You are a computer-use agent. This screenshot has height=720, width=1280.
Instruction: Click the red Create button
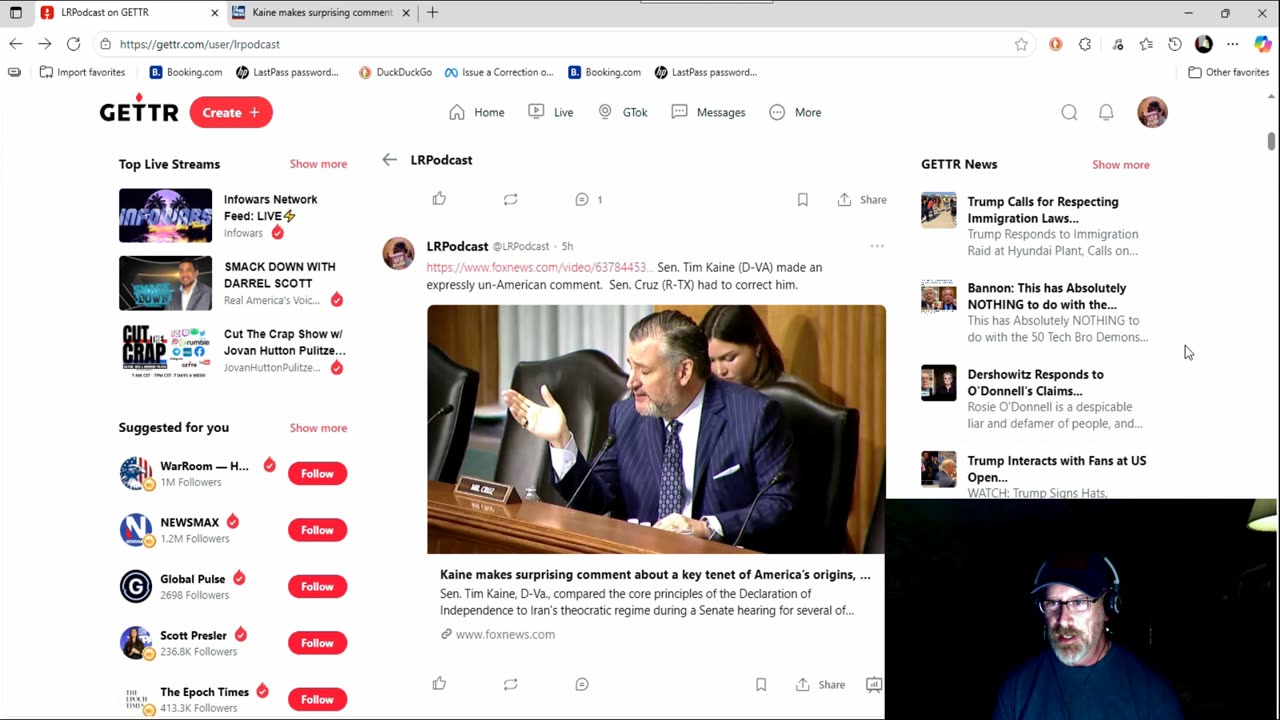point(231,112)
